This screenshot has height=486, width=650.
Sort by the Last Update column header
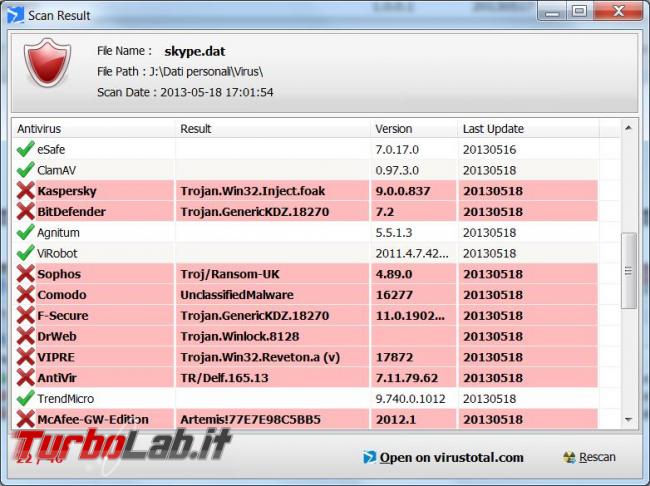(x=529, y=129)
